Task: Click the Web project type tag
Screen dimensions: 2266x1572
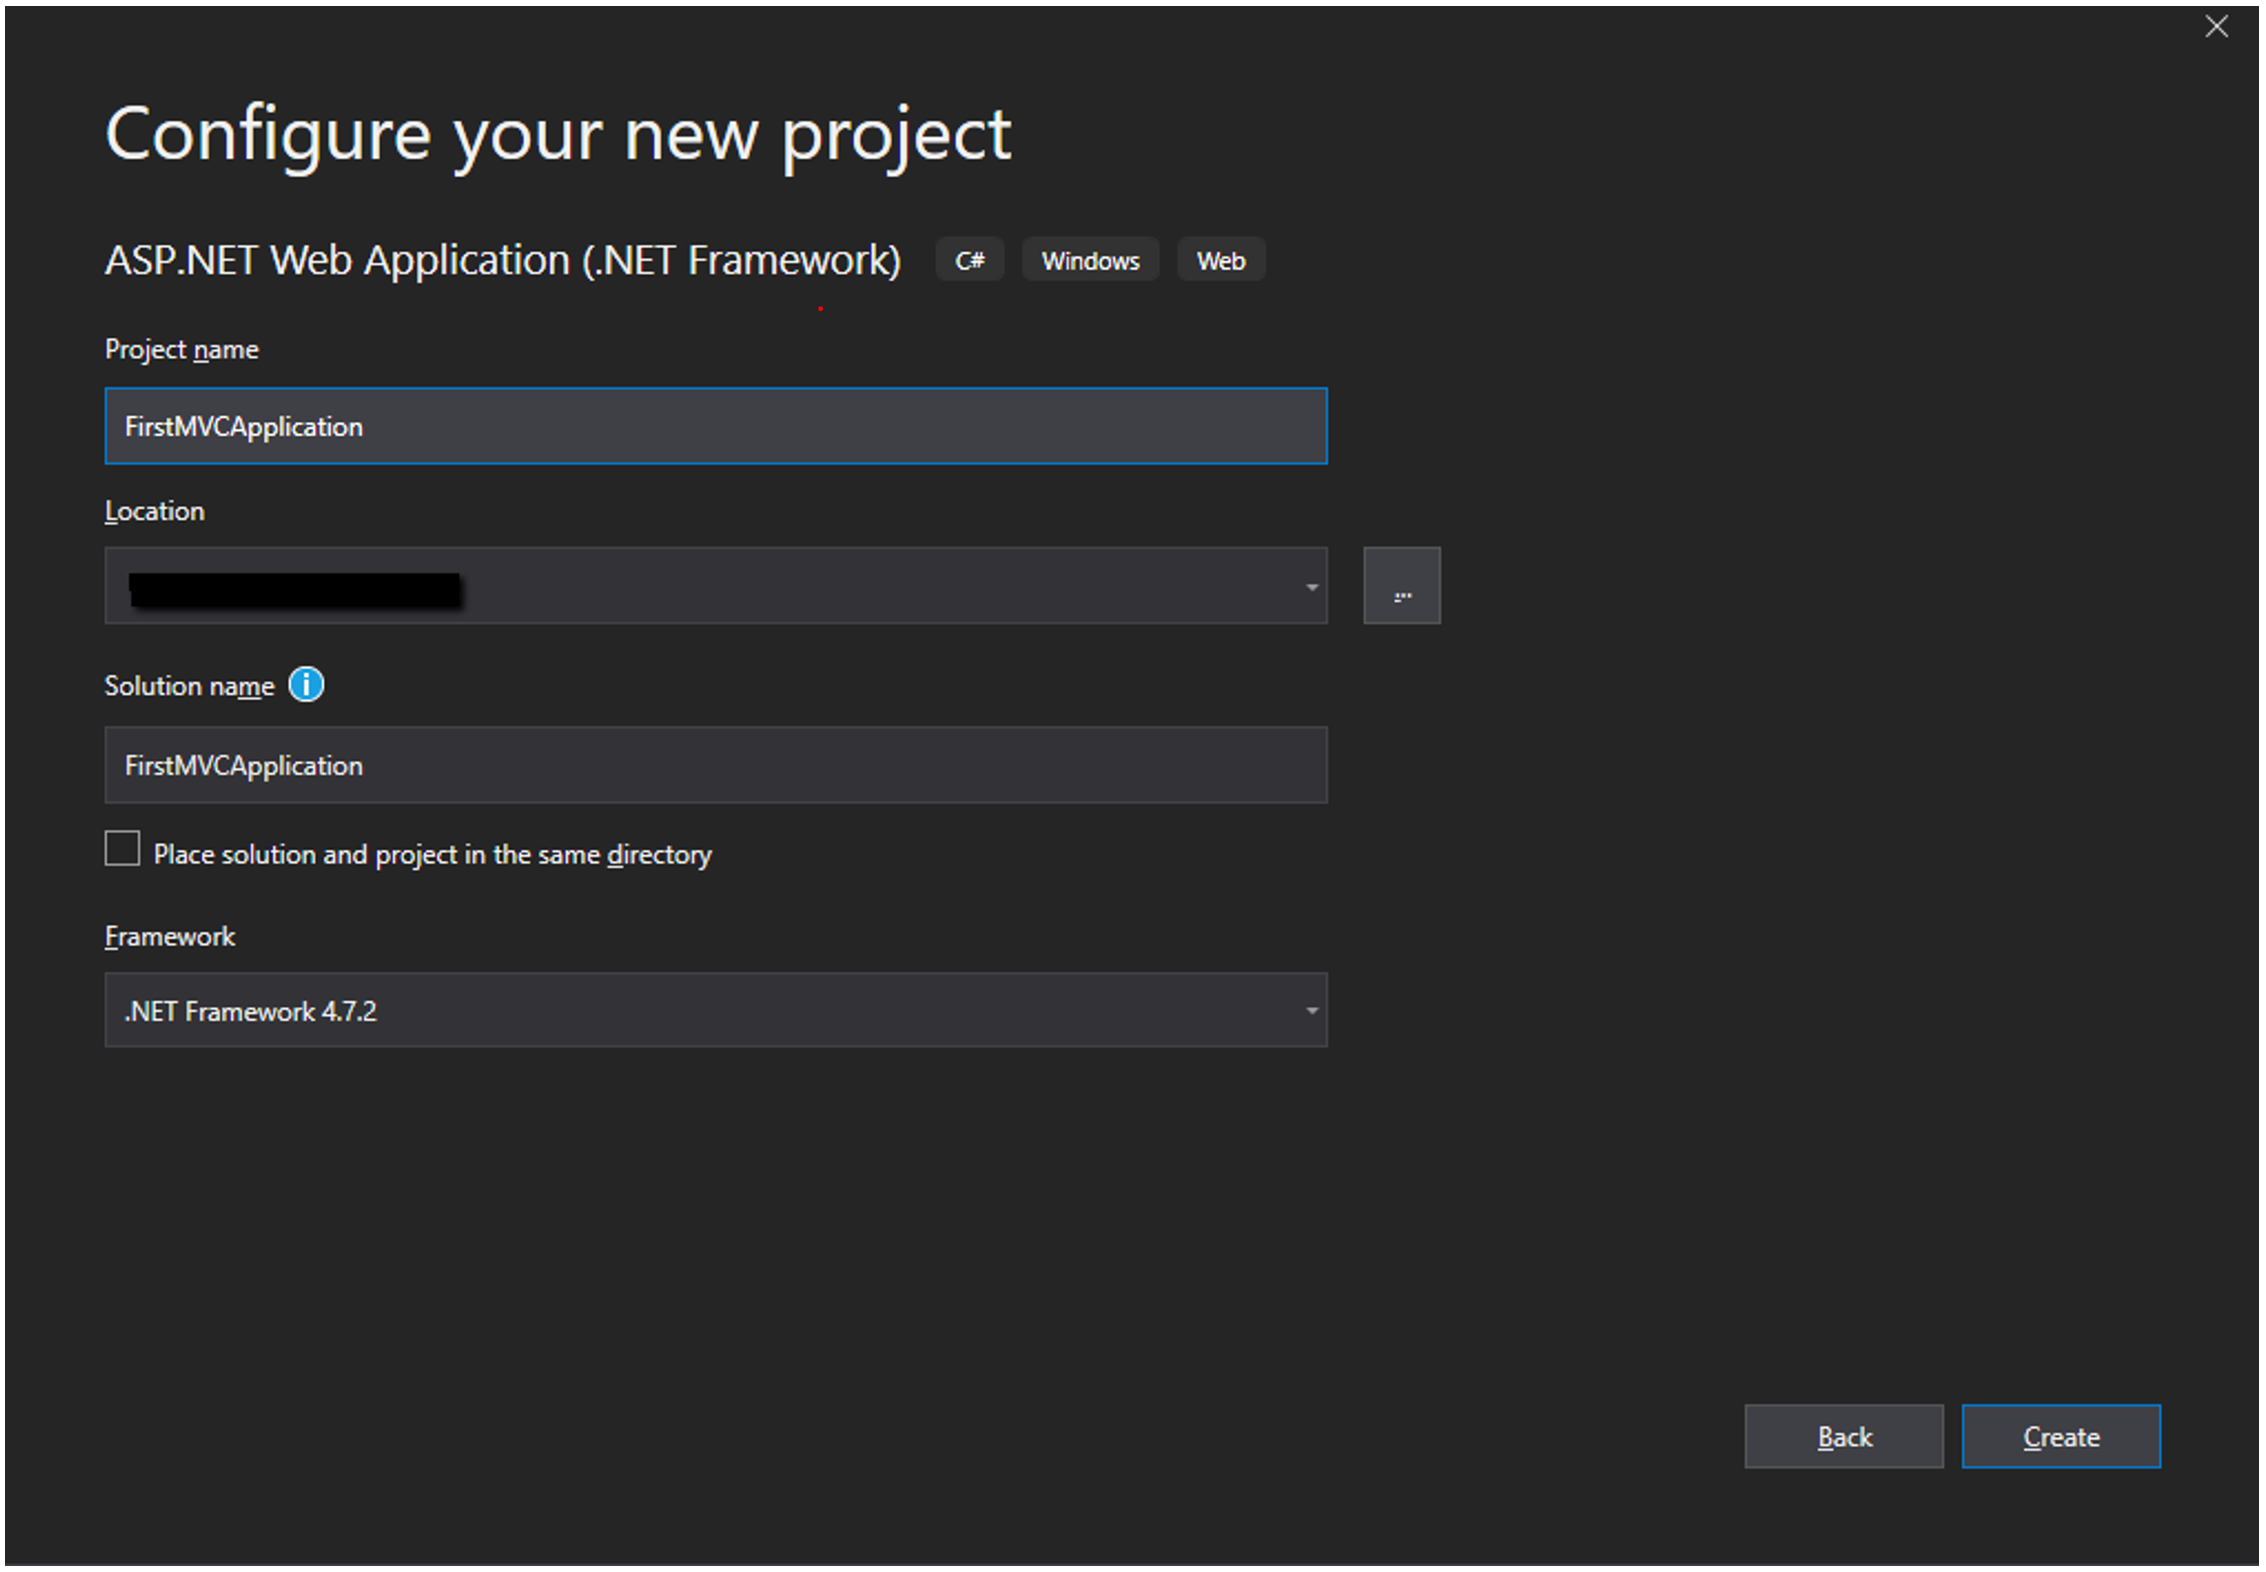Action: click(x=1220, y=261)
